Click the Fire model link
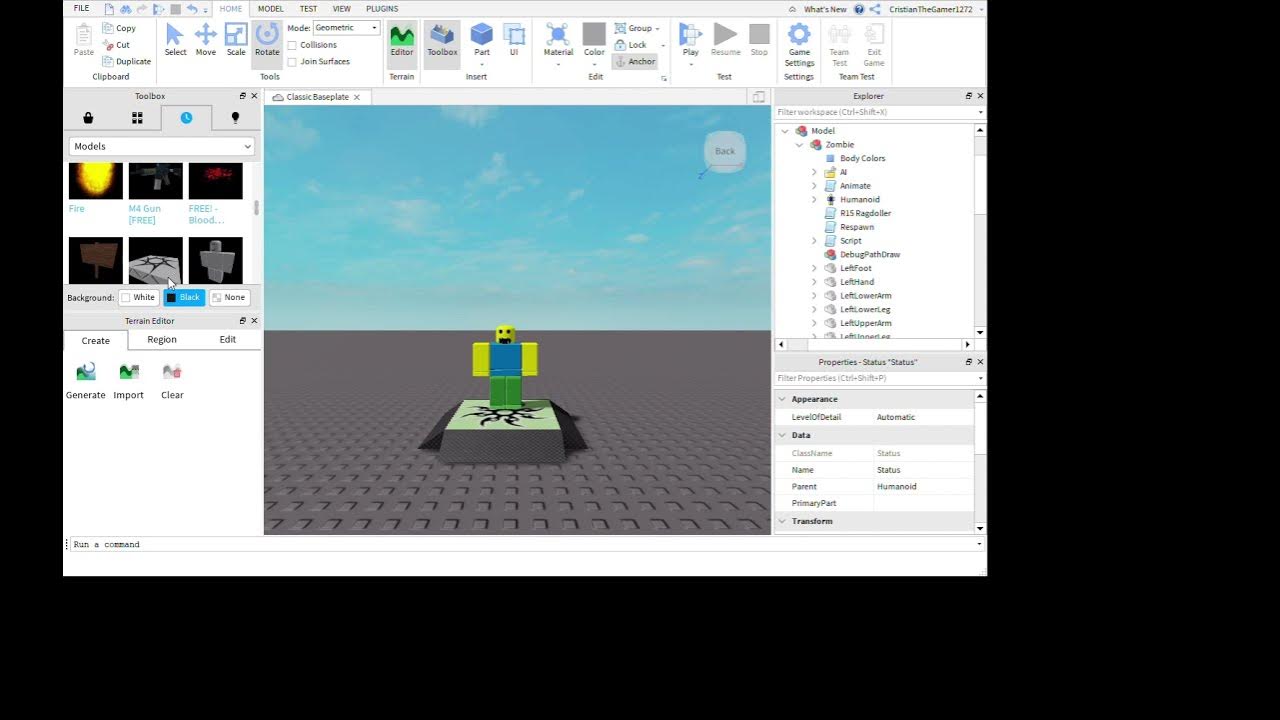 [77, 209]
